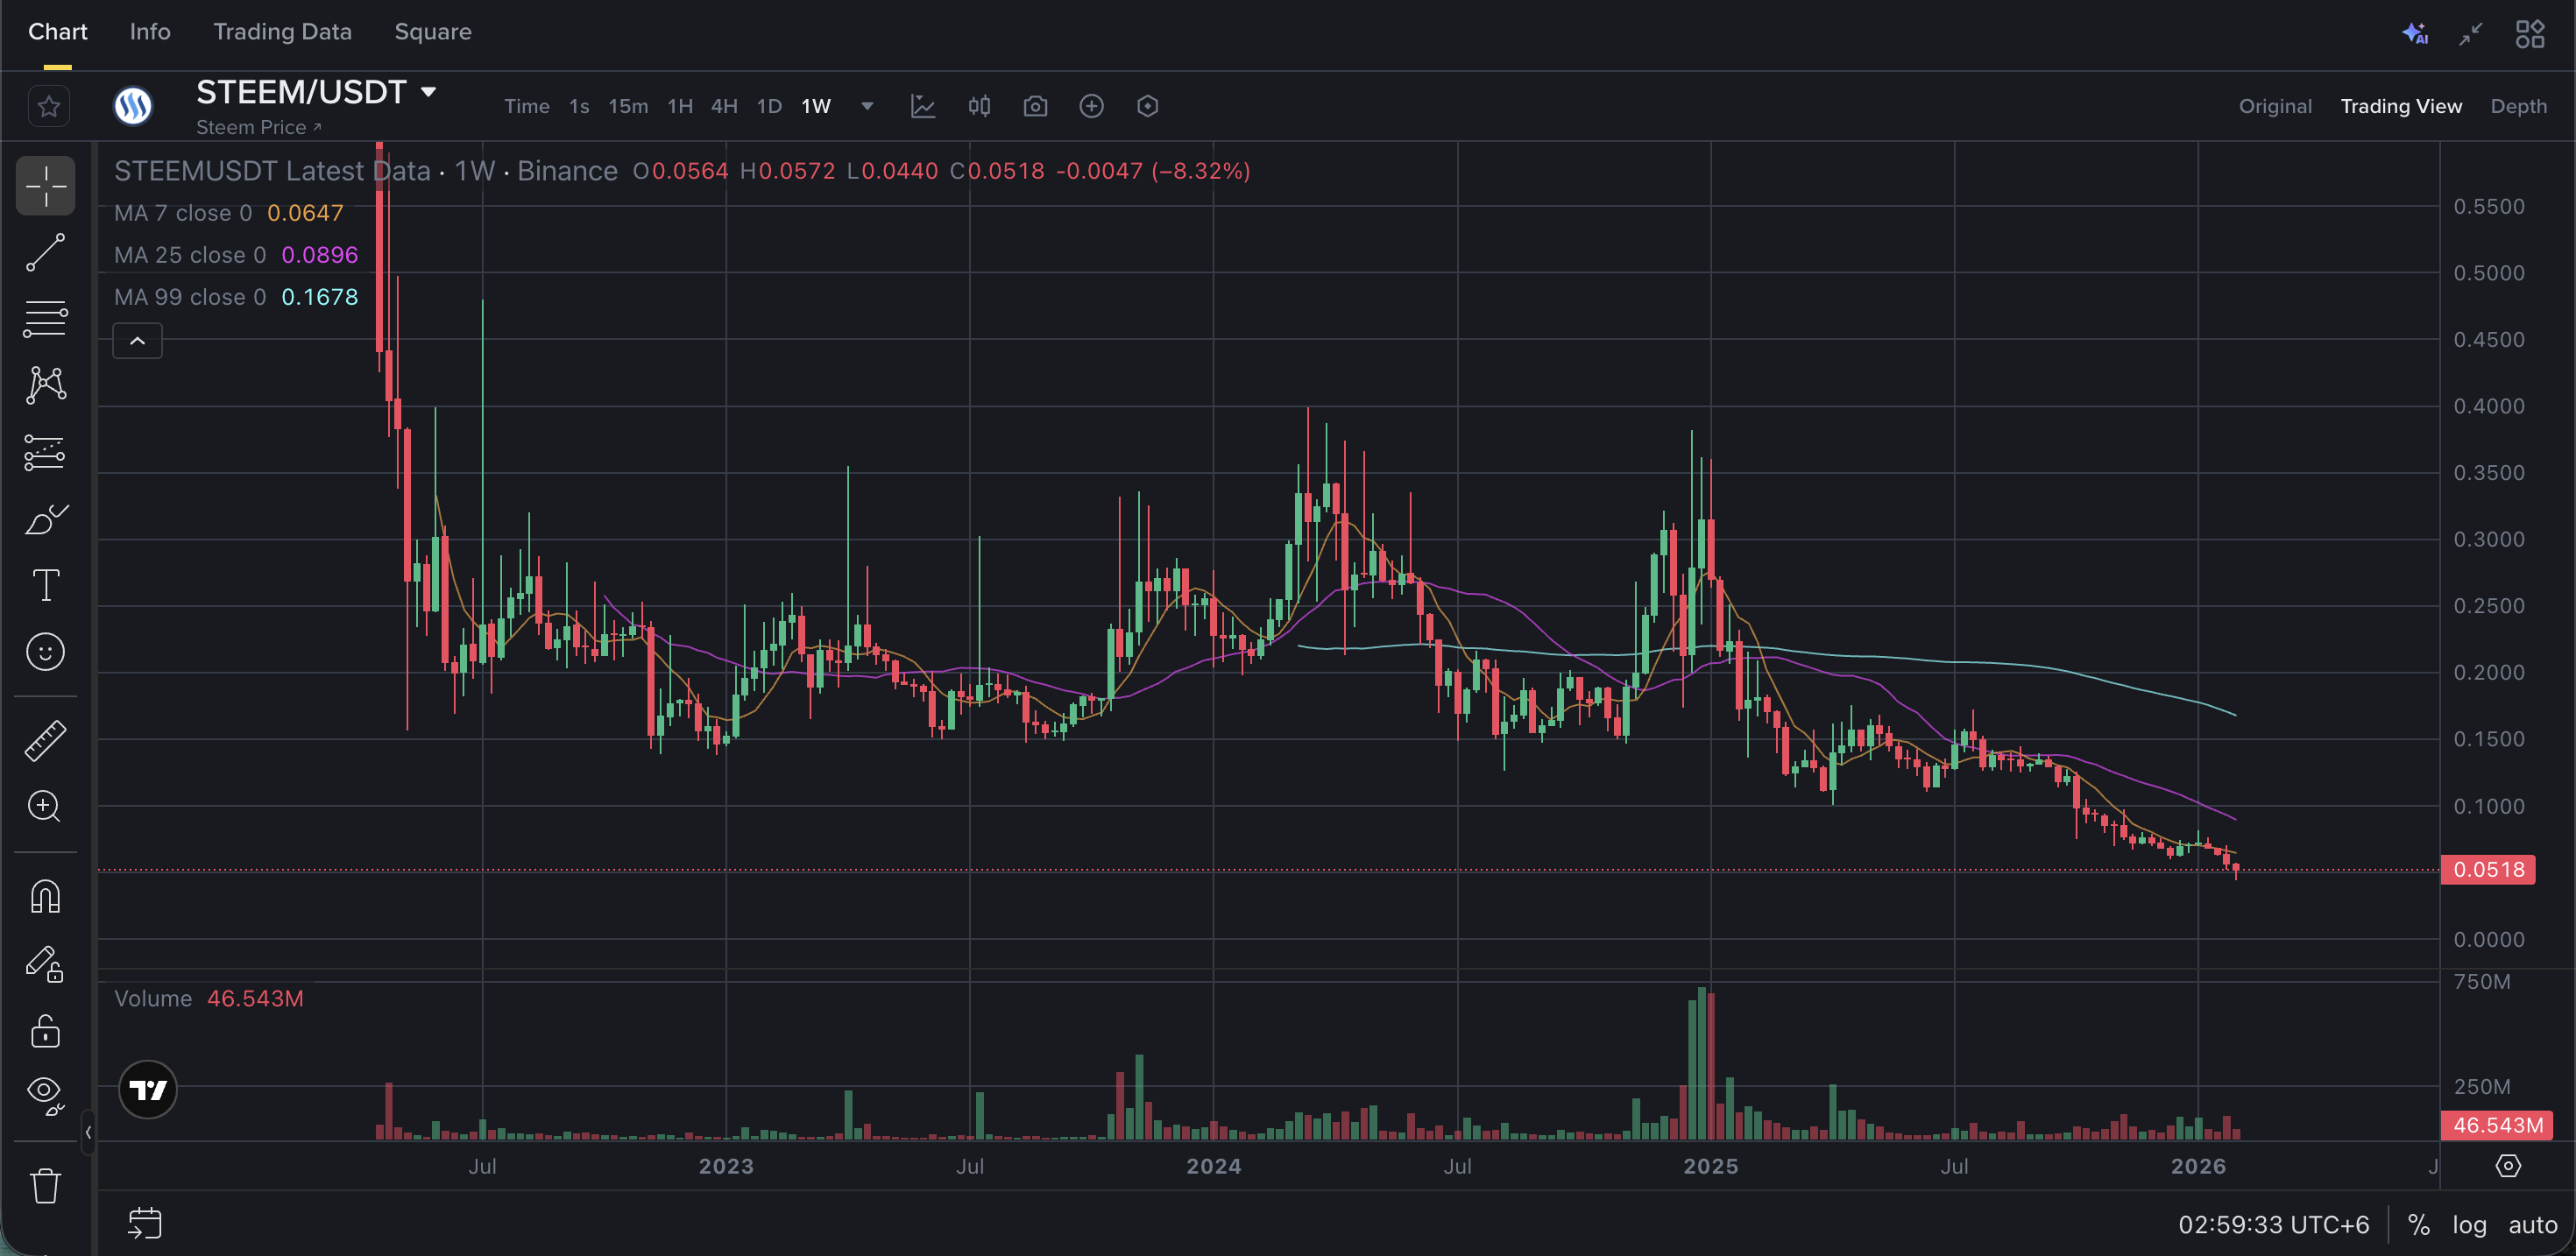Expand the STEEM/USDT pair dropdown
Screen dimensions: 2576x1256
(x=429, y=92)
